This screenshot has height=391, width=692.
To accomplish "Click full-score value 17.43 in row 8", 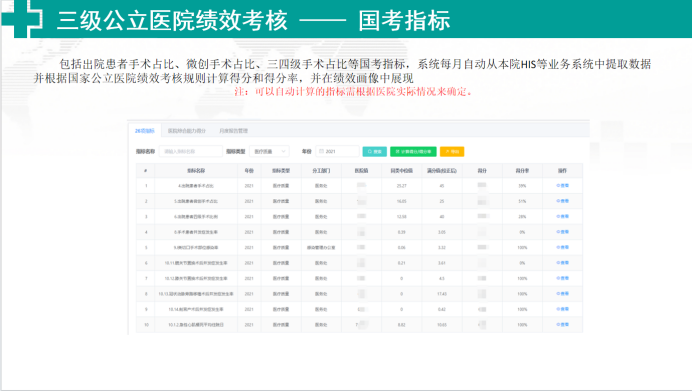I will [442, 294].
